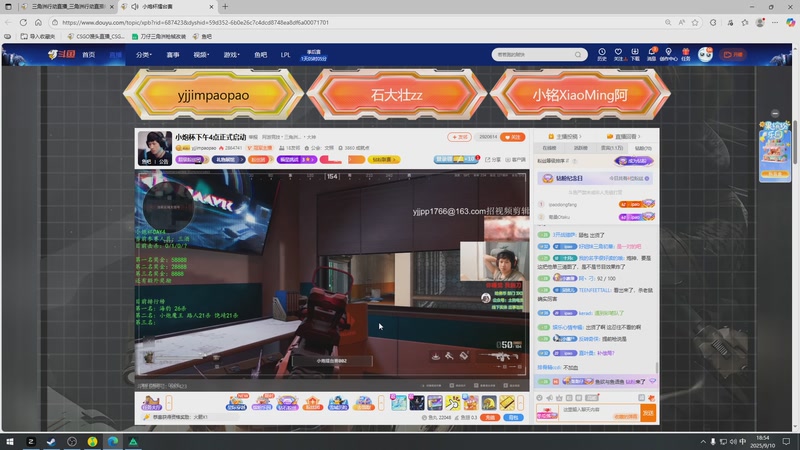Viewport: 800px width, 450px height.
Task: Expand the 分类 dropdown menu
Action: [144, 55]
